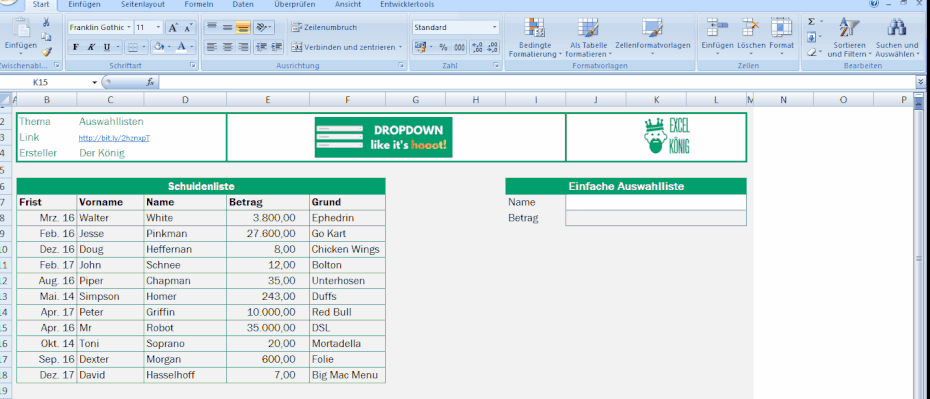Click the format painter brush icon
Viewport: 930px width, 399px height.
pyautogui.click(x=46, y=52)
